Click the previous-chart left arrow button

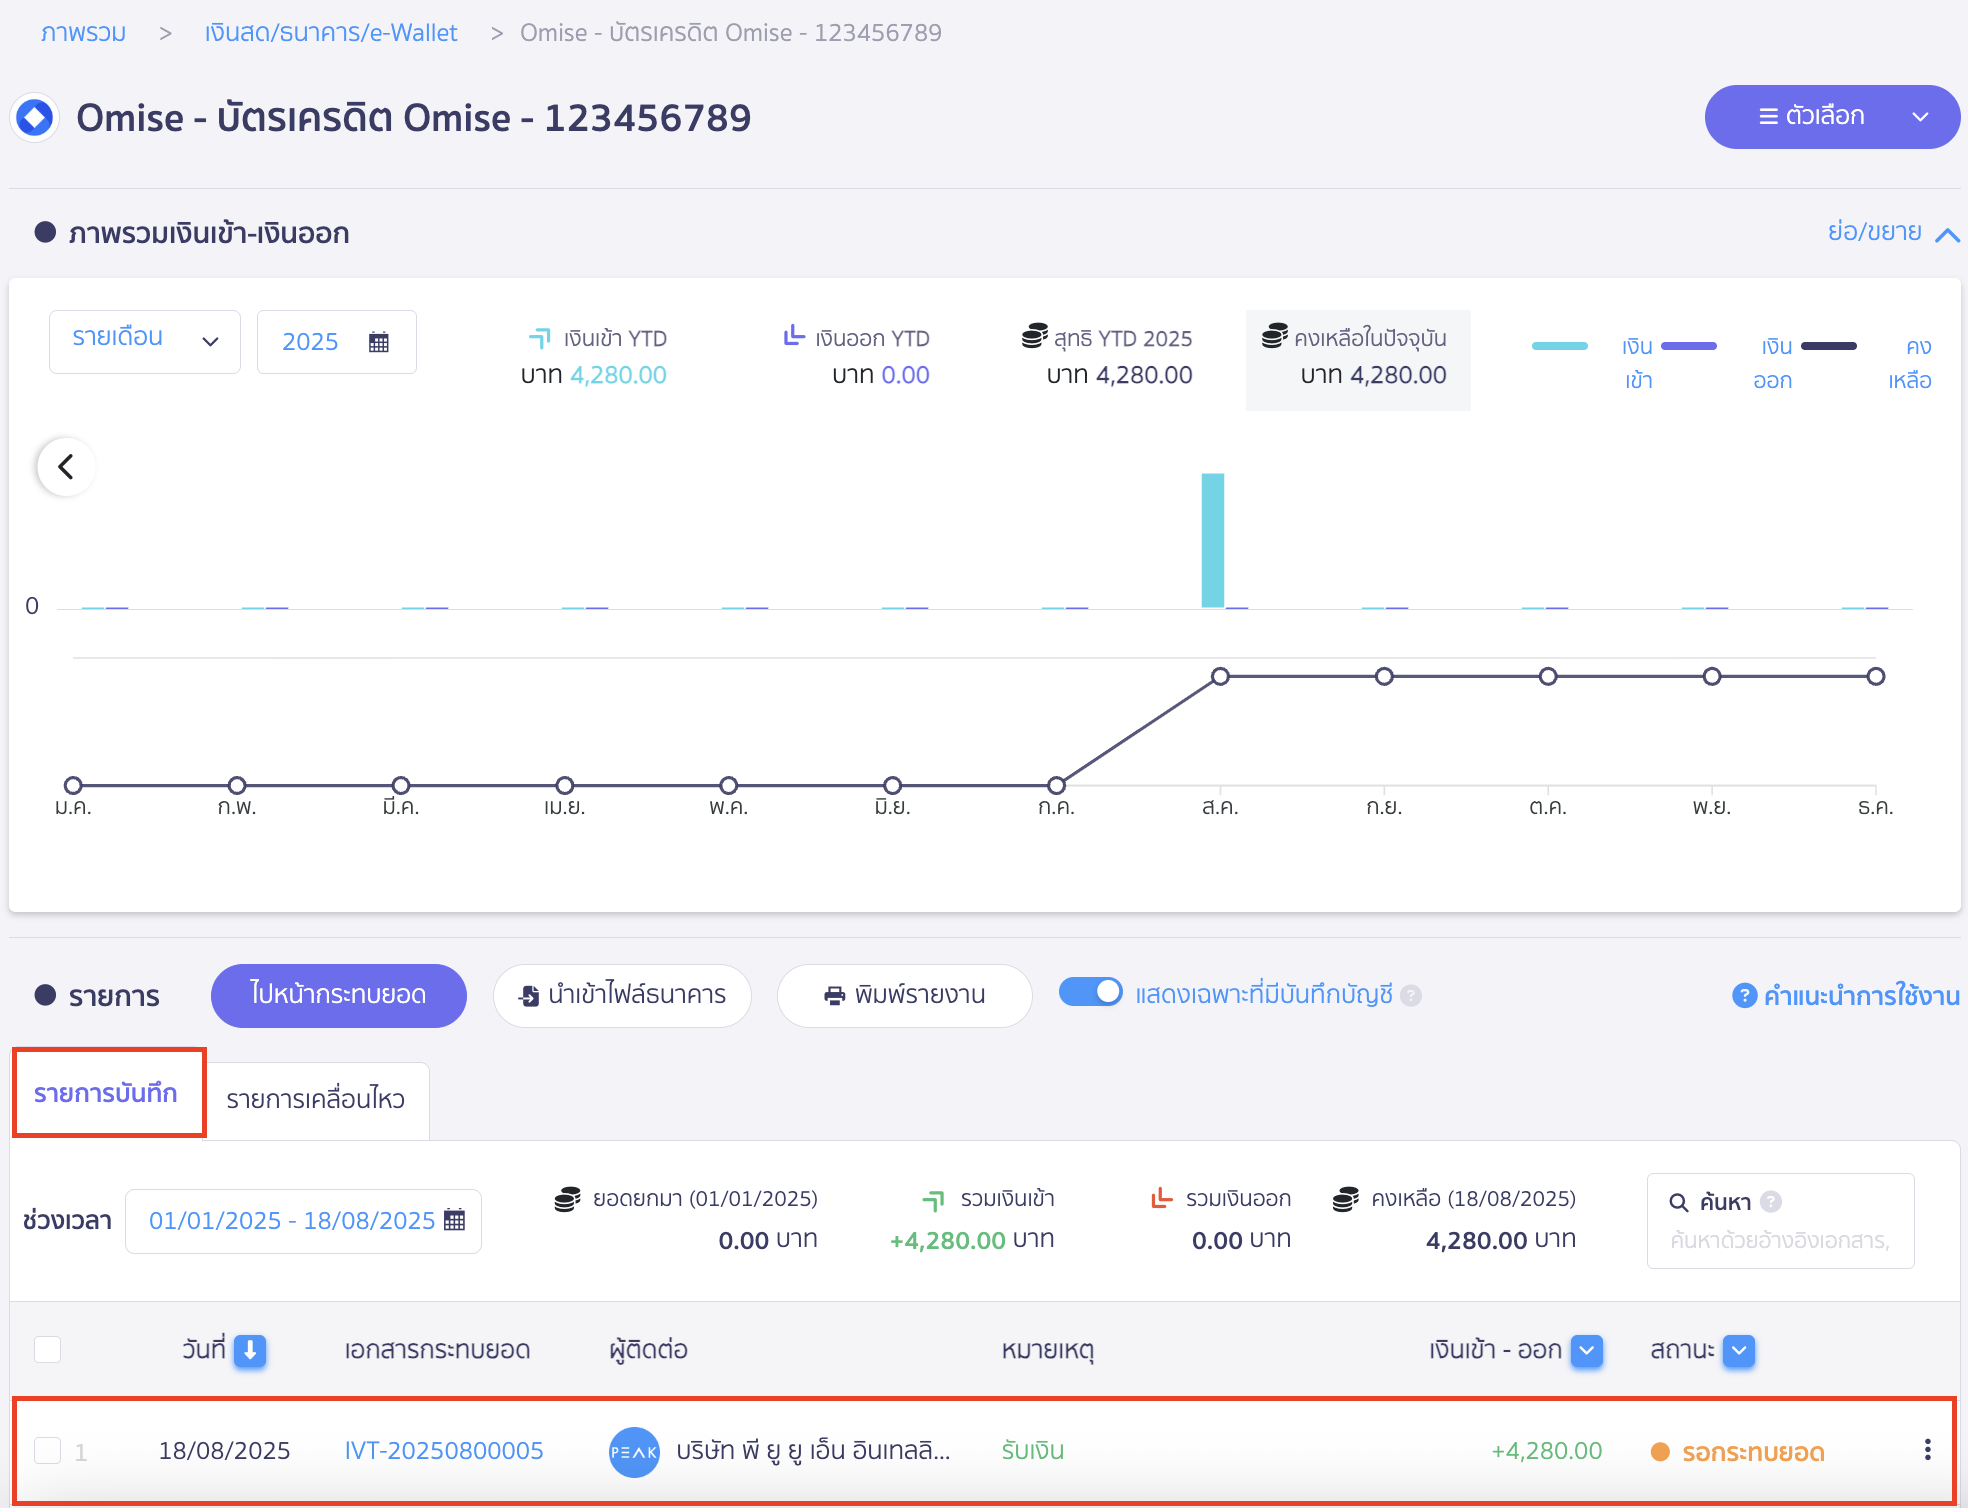coord(66,467)
